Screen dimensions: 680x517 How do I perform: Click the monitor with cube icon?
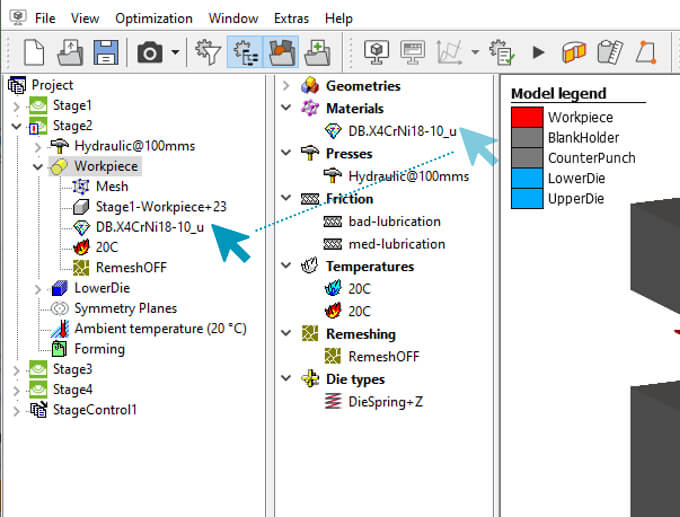[x=375, y=51]
